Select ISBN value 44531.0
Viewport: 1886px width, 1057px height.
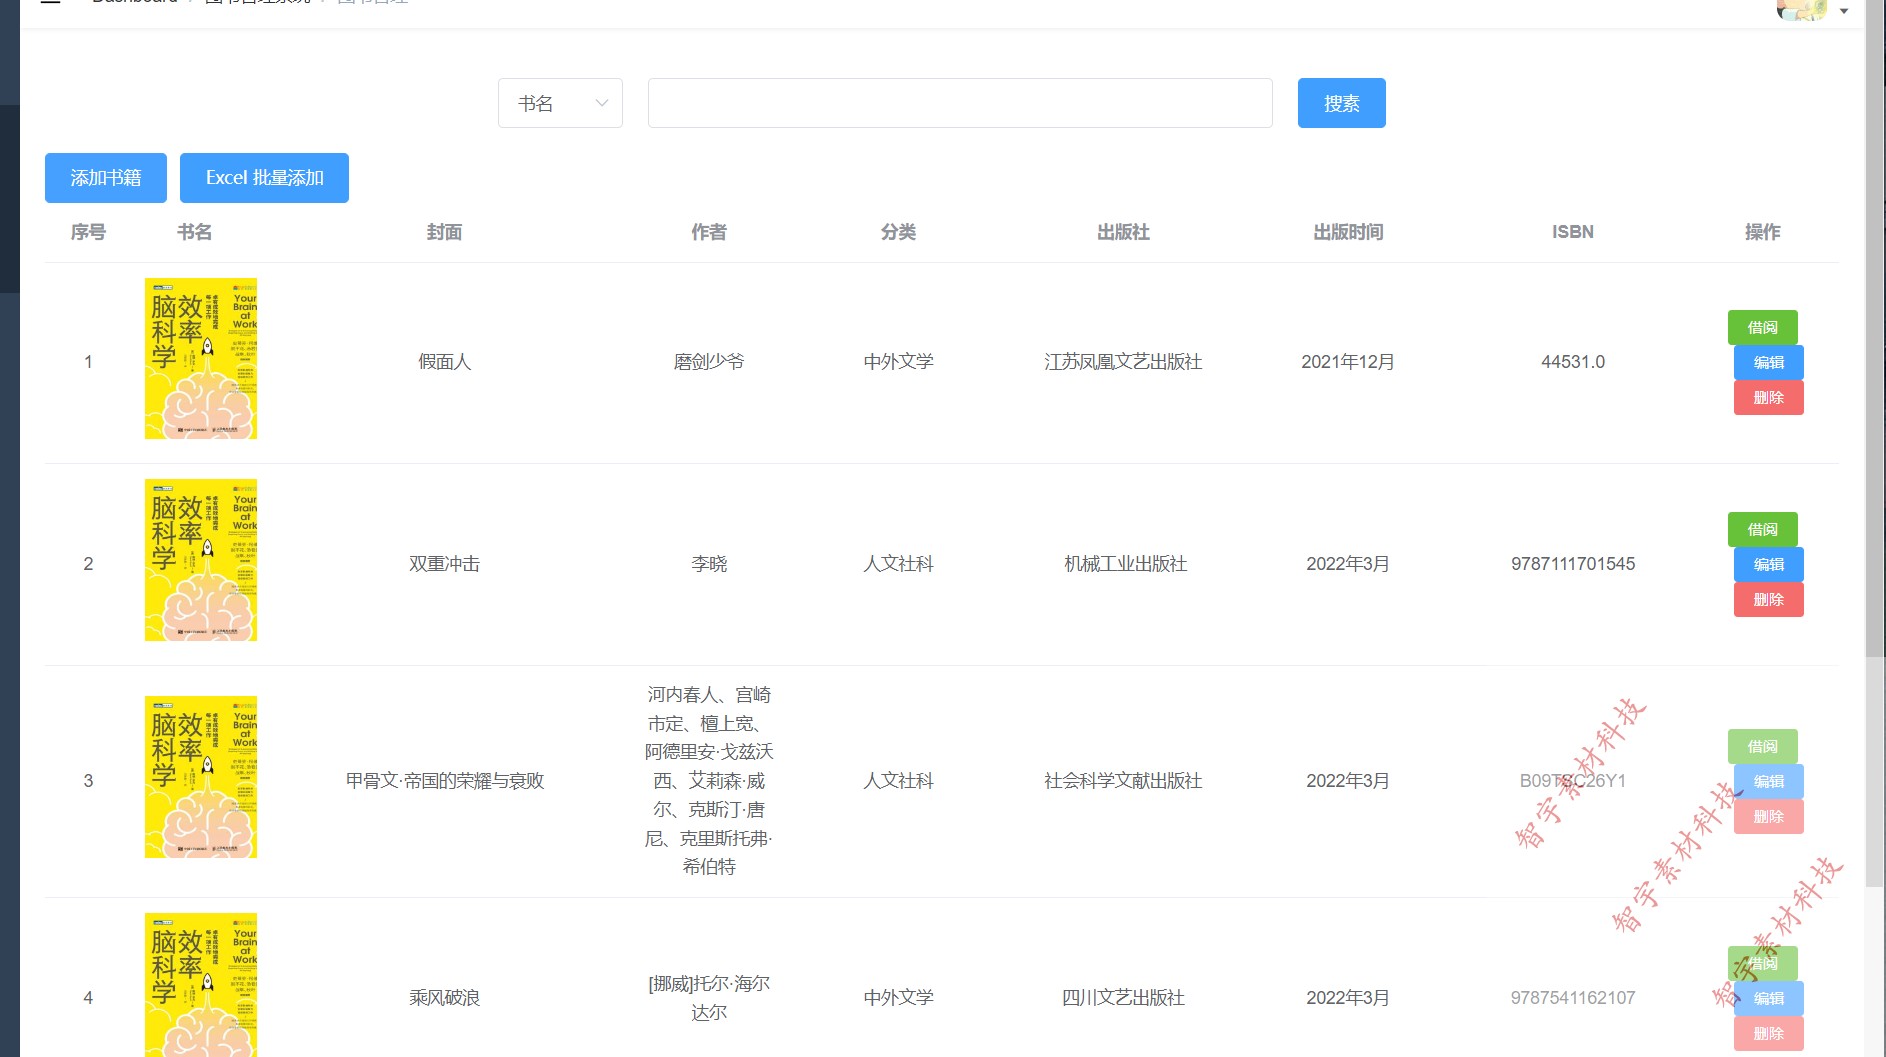pos(1573,362)
